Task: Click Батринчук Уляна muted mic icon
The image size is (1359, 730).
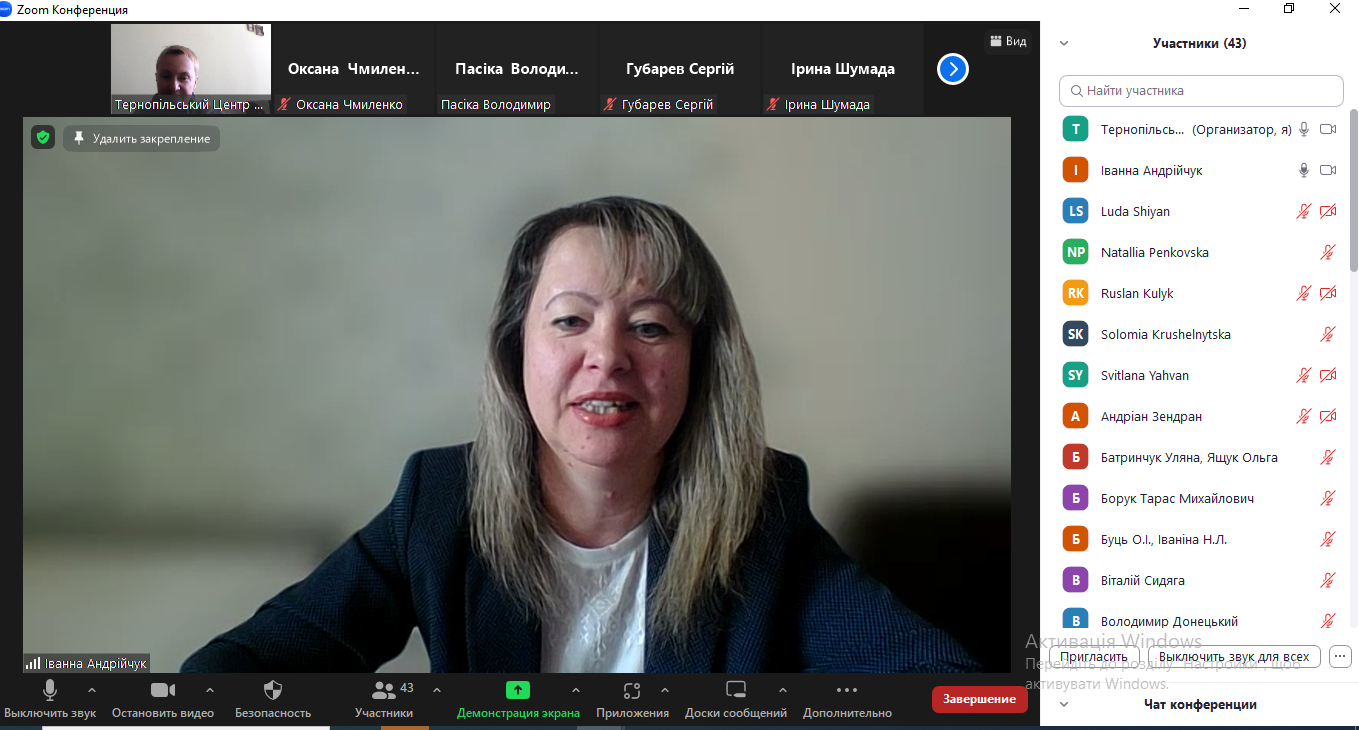Action: [1328, 457]
